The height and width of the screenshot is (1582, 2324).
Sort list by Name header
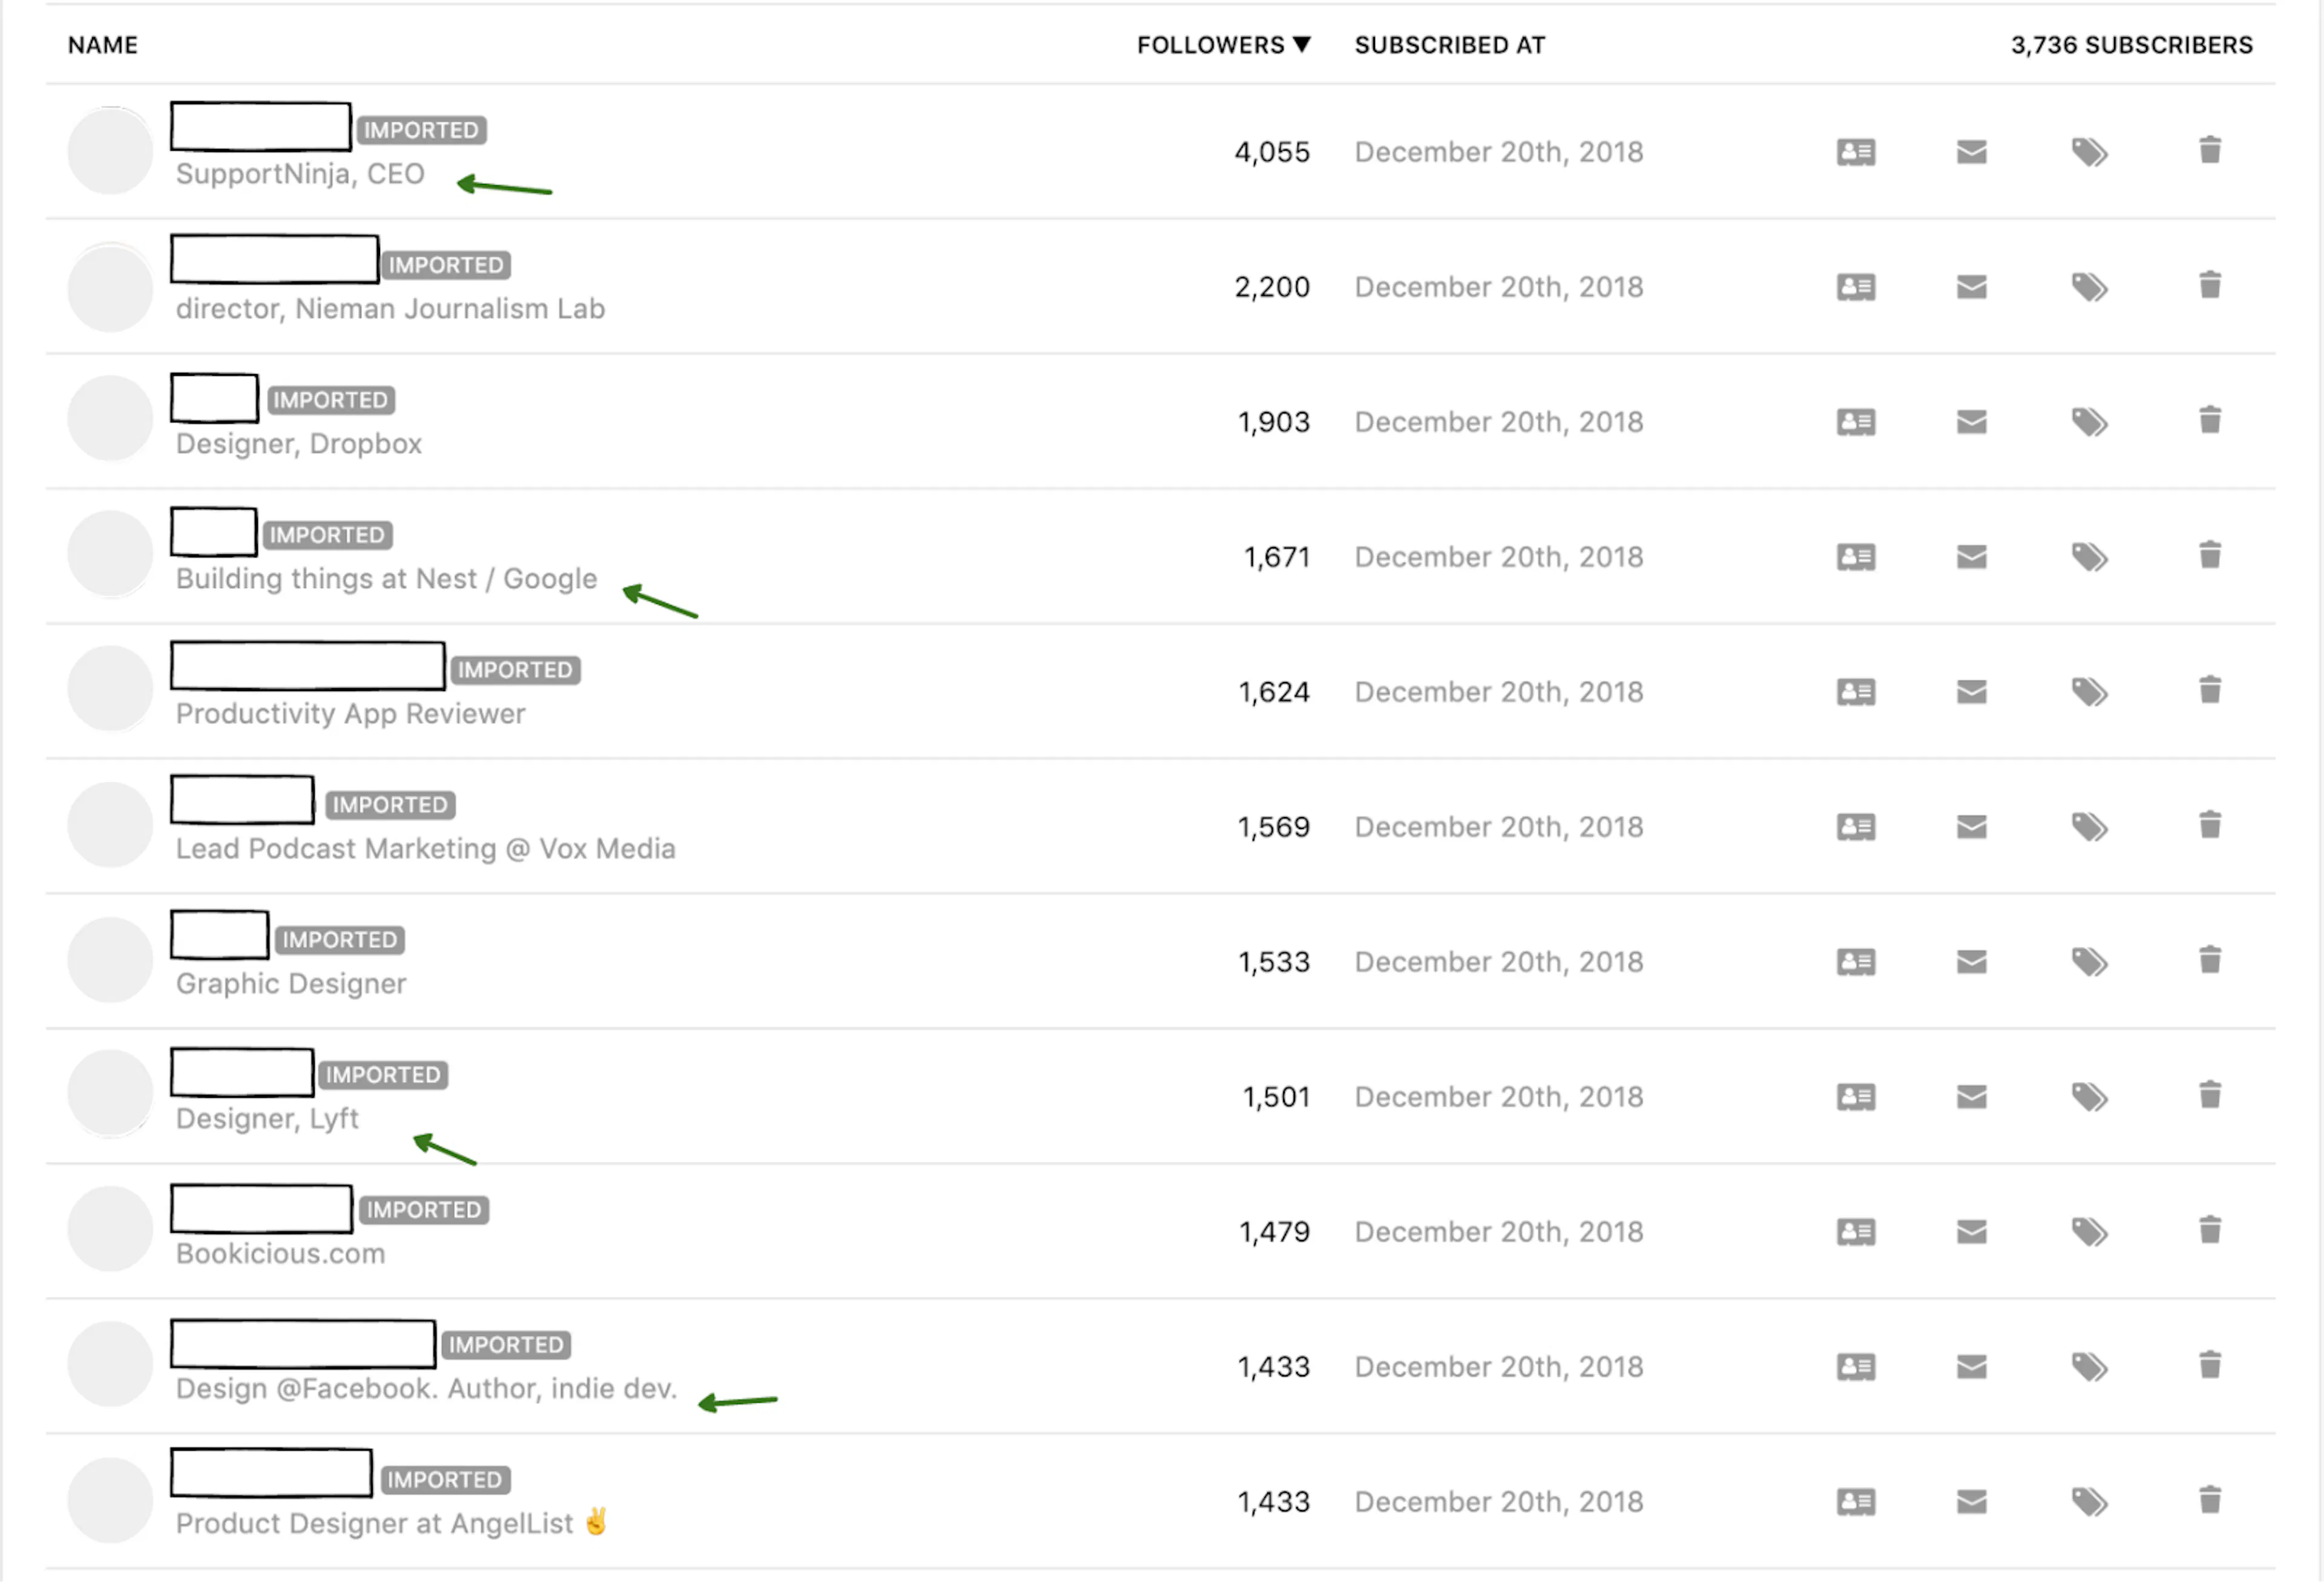(103, 45)
